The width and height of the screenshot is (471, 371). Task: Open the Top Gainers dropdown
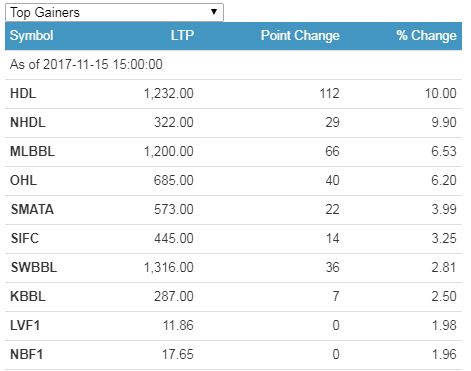114,12
